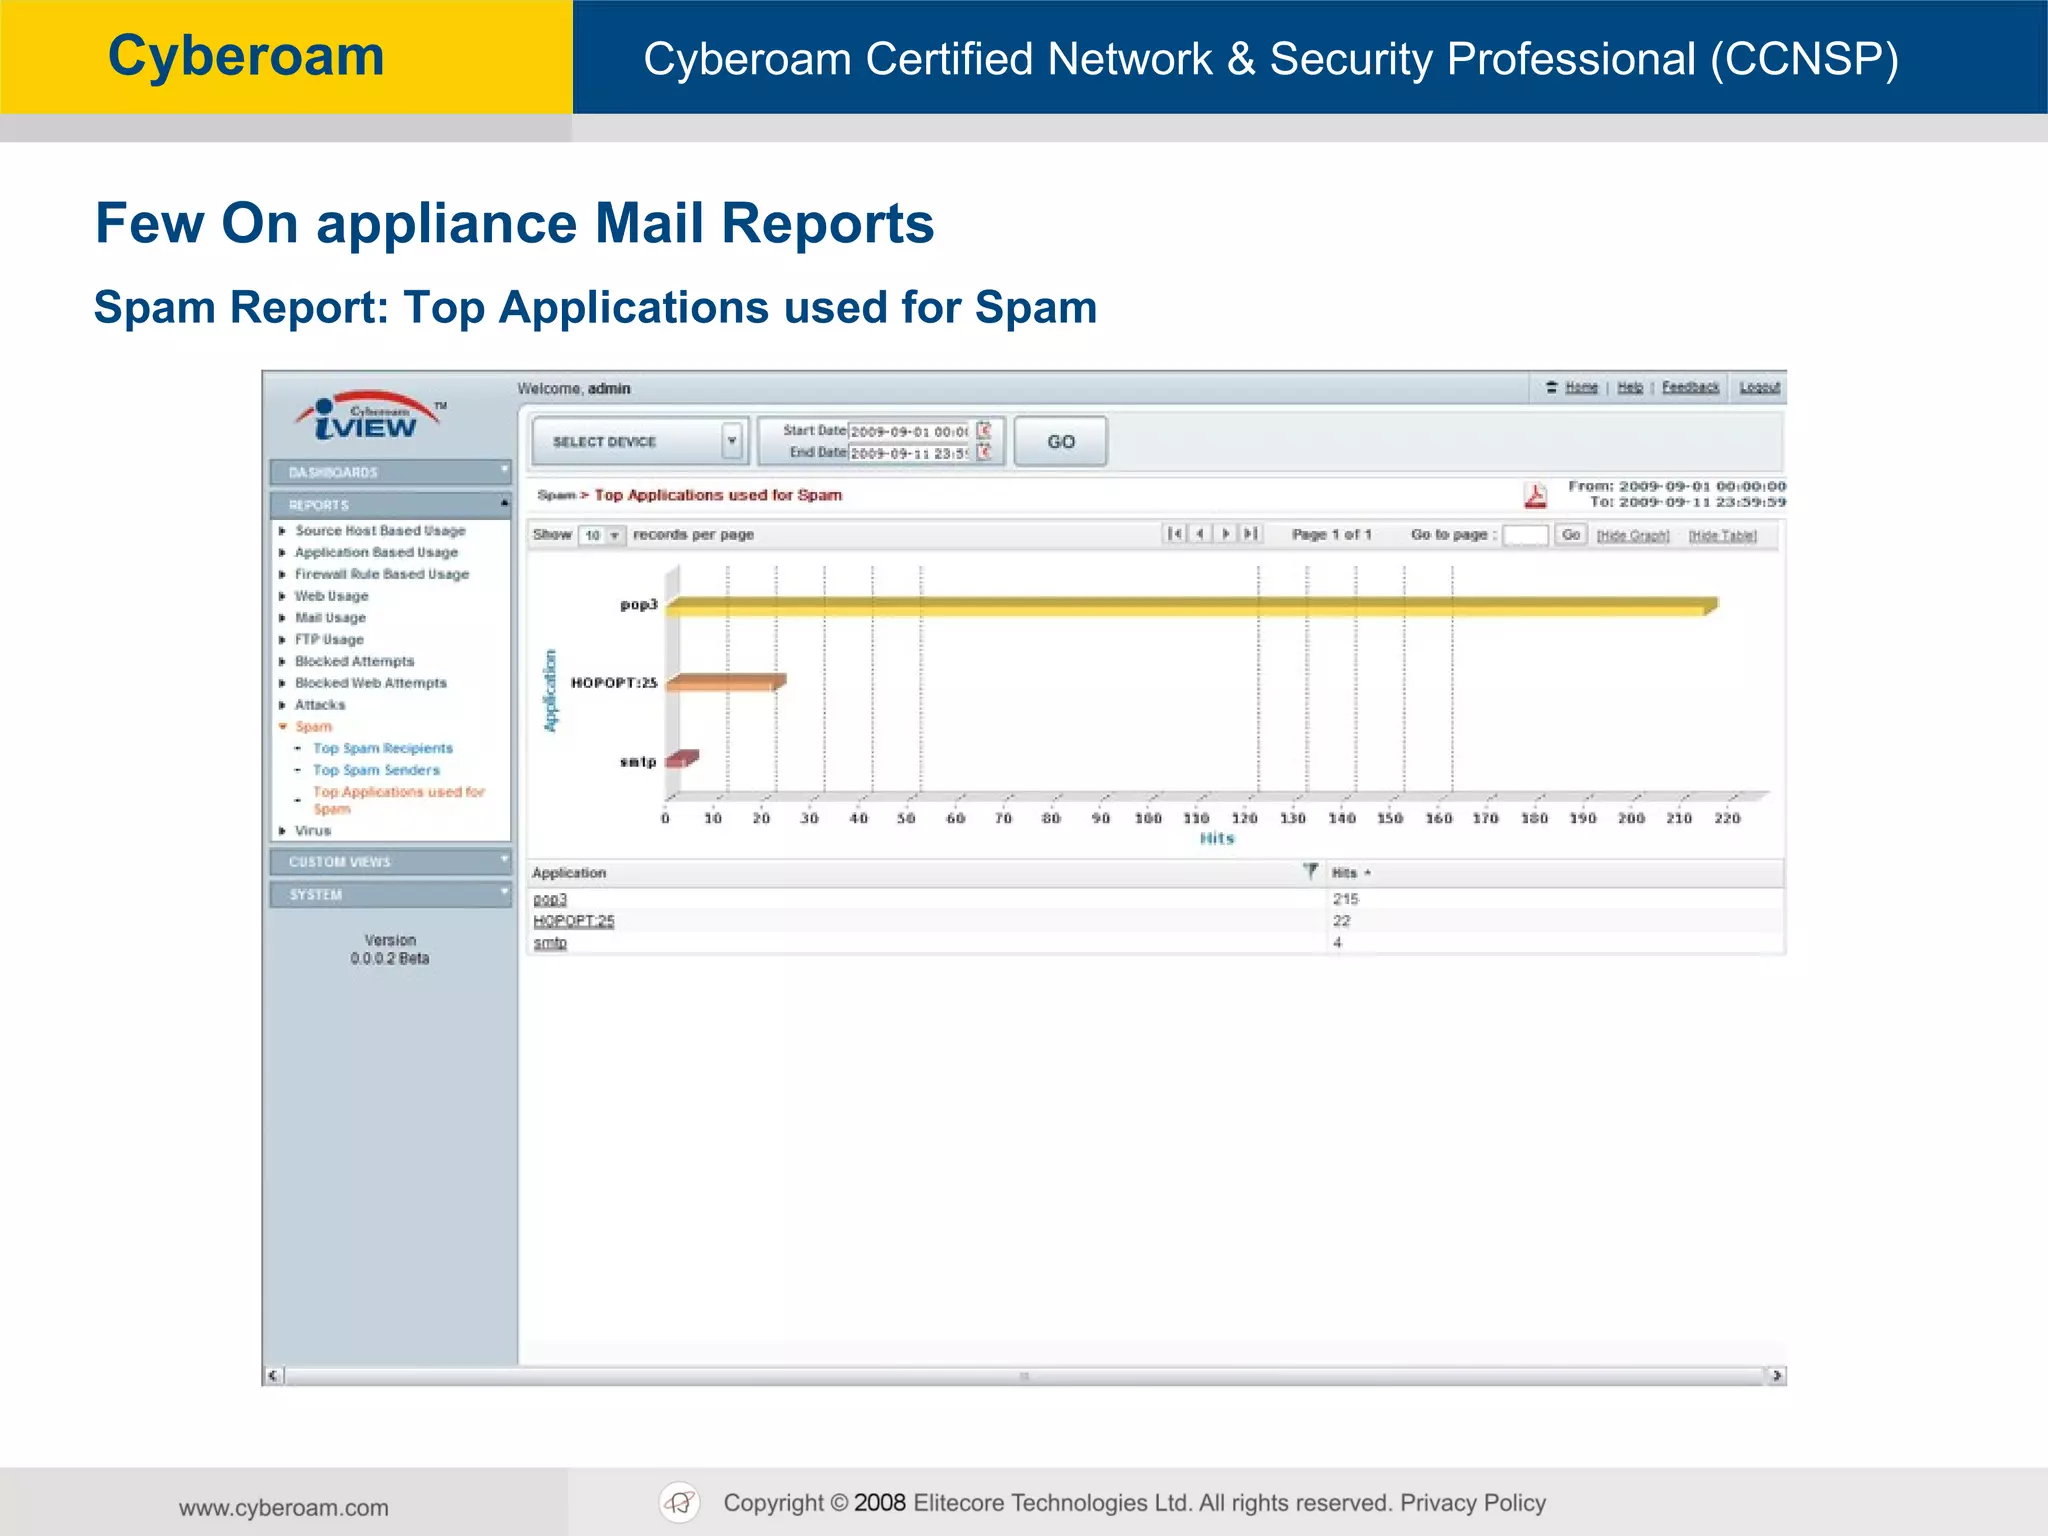This screenshot has height=1536, width=2048.
Task: Open the SELECT DEVICE dropdown
Action: coord(732,441)
